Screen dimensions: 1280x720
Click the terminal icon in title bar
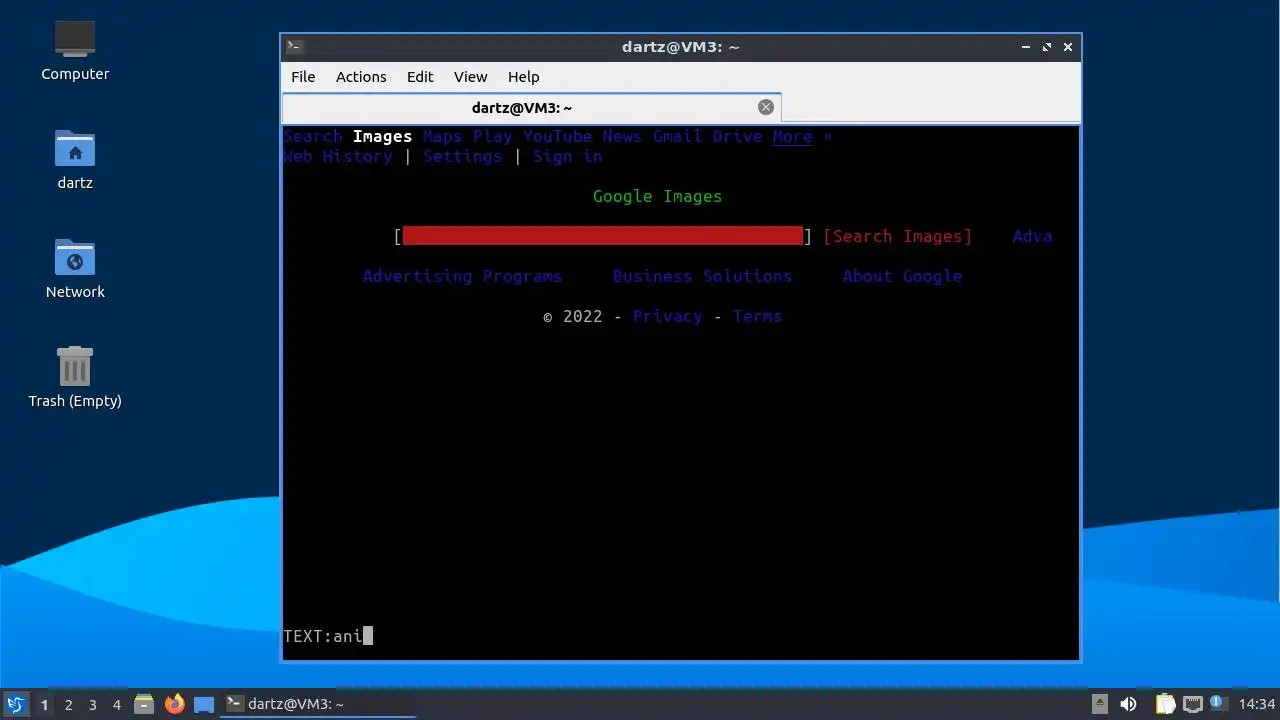tap(295, 47)
